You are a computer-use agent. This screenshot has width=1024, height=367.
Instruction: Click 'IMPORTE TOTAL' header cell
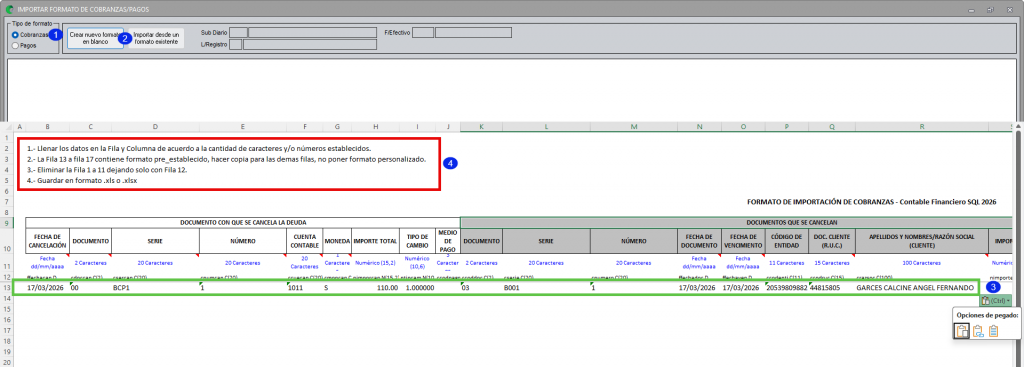pyautogui.click(x=376, y=241)
